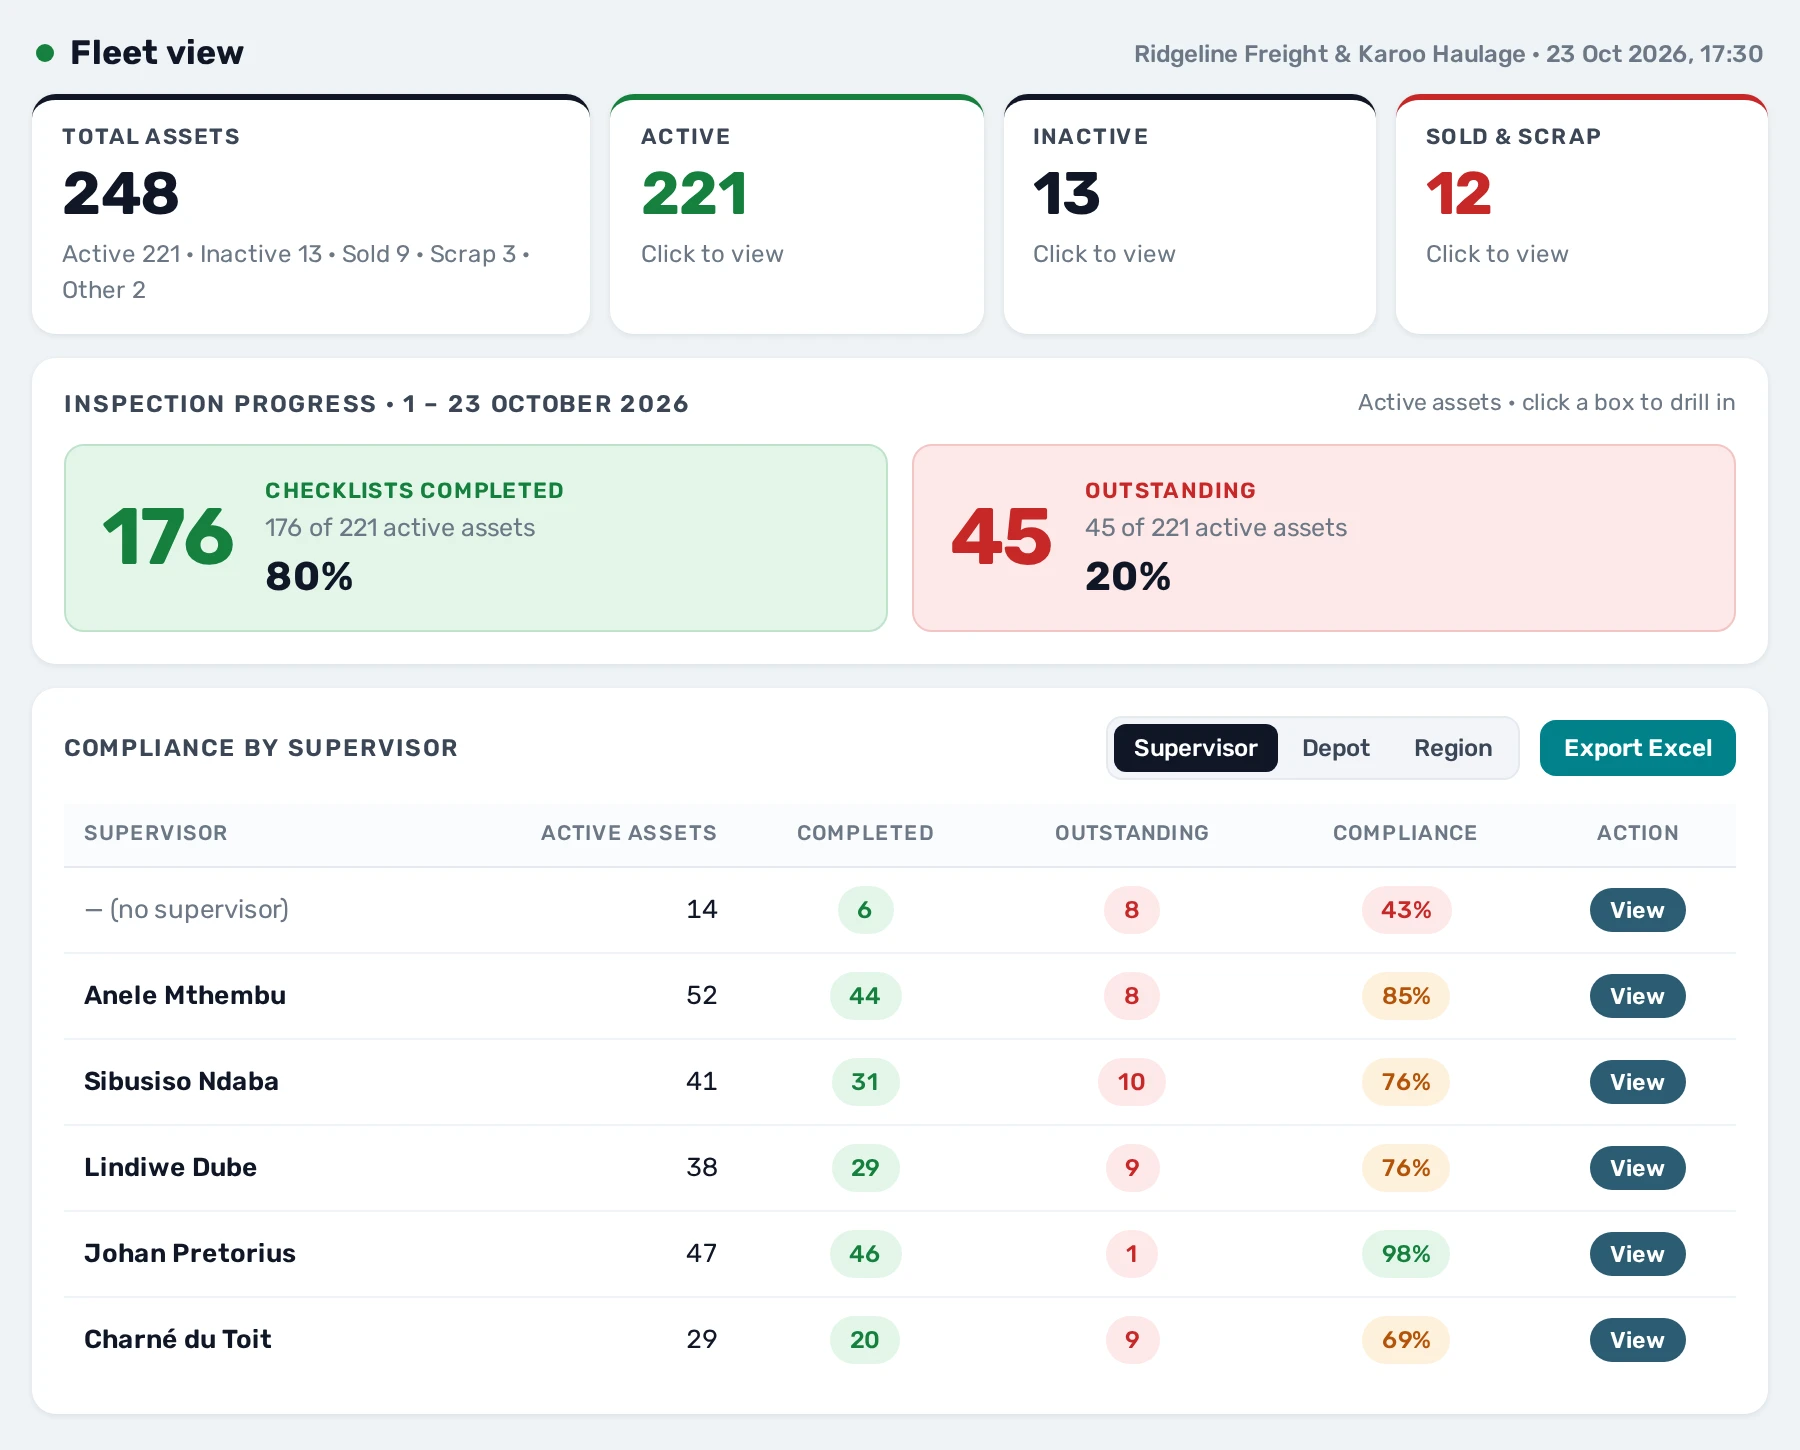Open the Sold & Scrap card showing 12

point(1582,215)
